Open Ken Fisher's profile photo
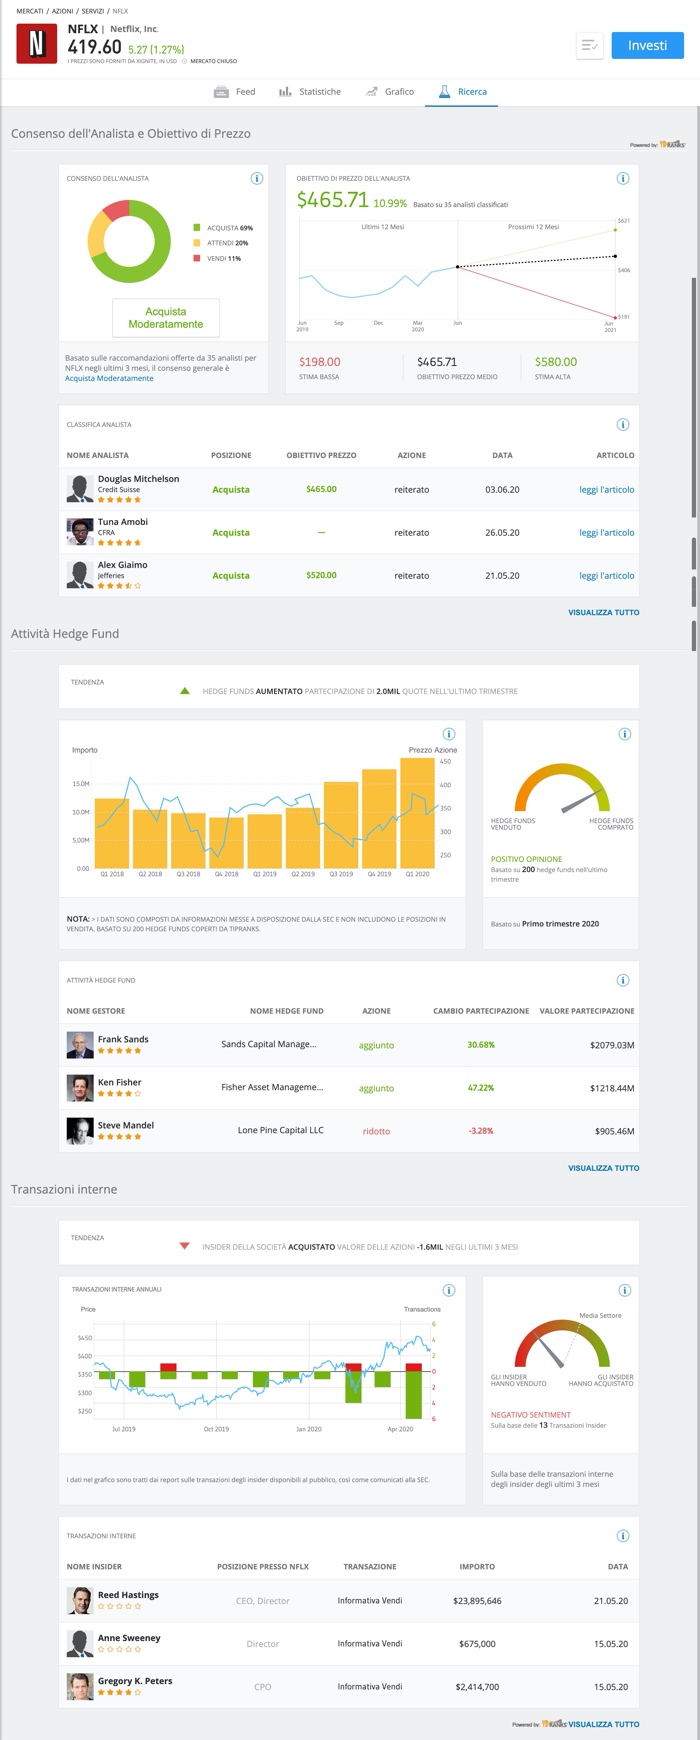Screen dimensions: 700x1740 80,1088
